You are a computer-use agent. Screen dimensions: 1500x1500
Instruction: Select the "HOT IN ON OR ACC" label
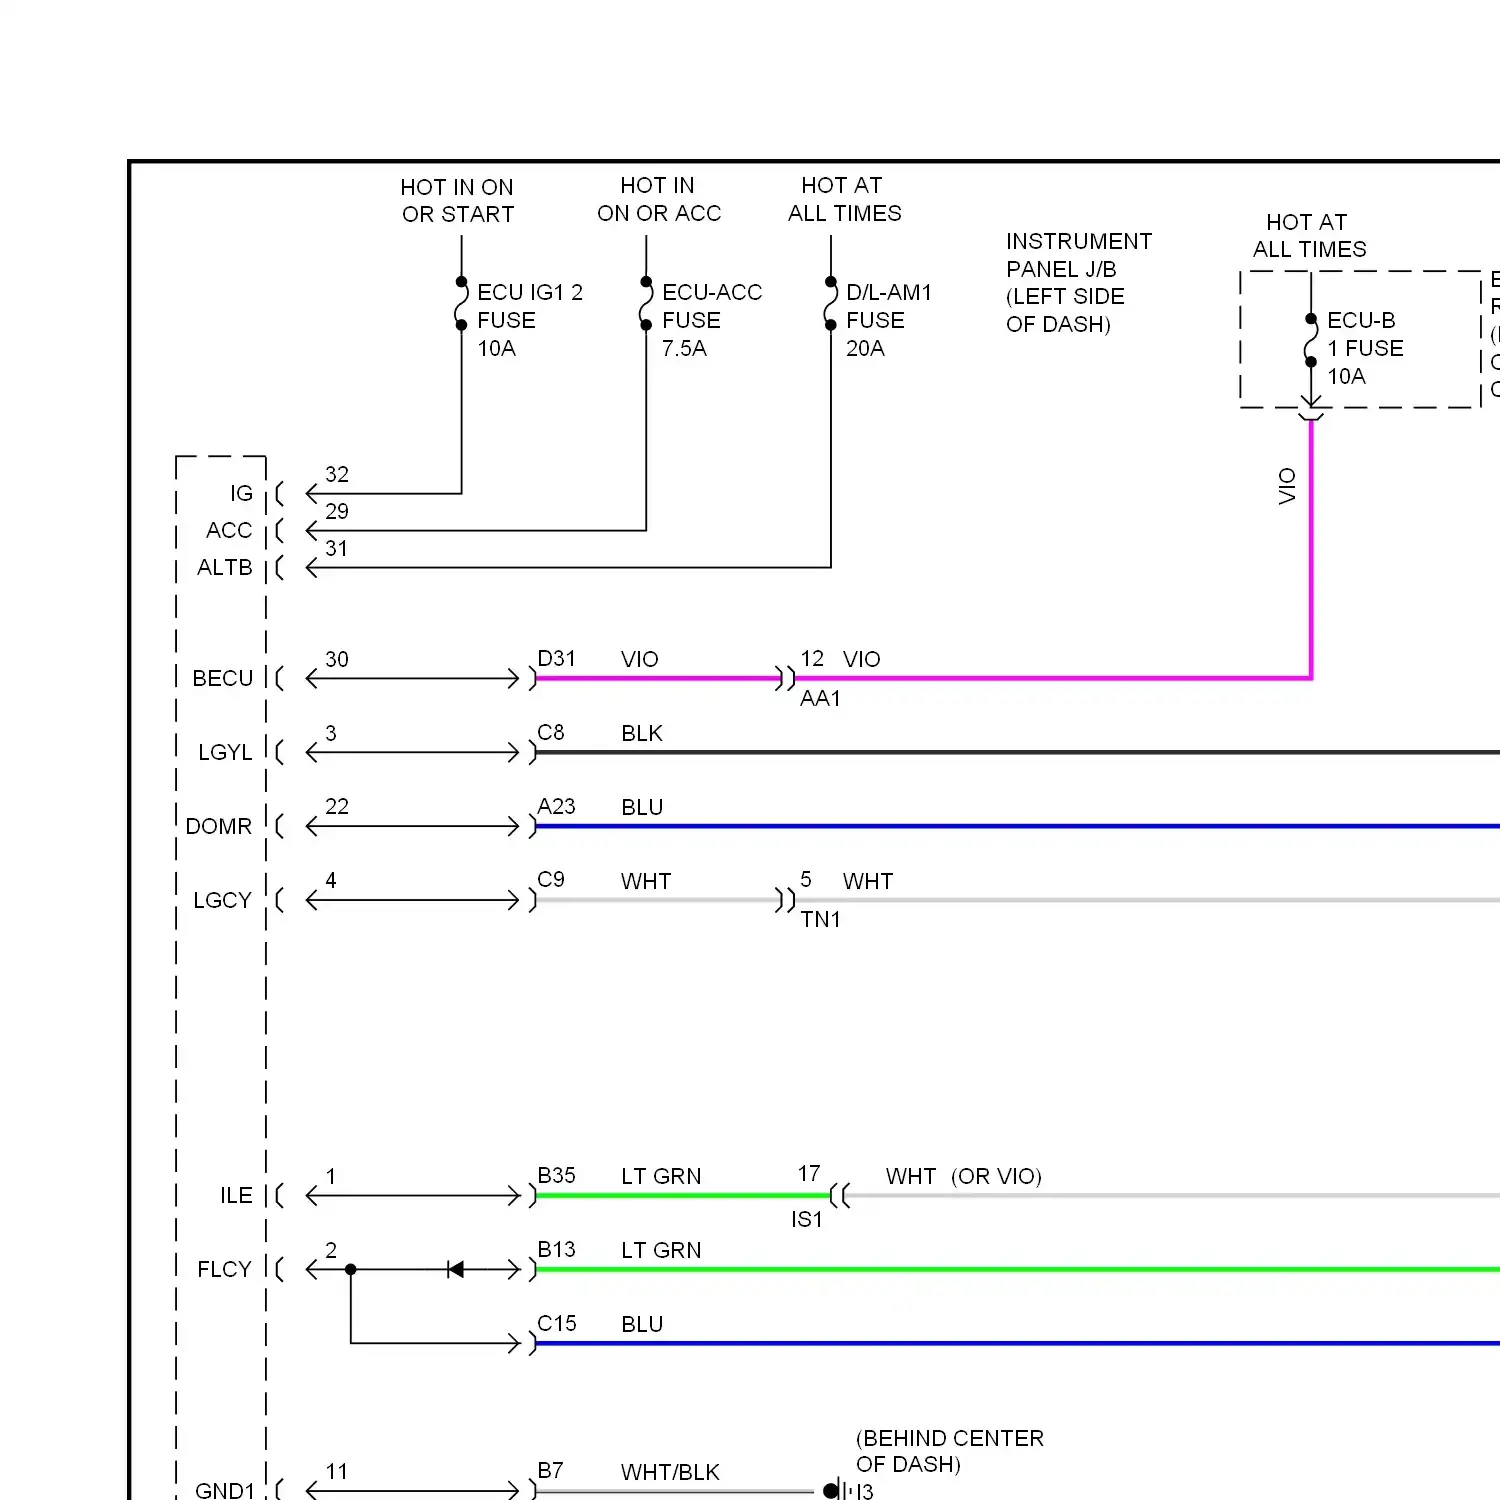659,199
